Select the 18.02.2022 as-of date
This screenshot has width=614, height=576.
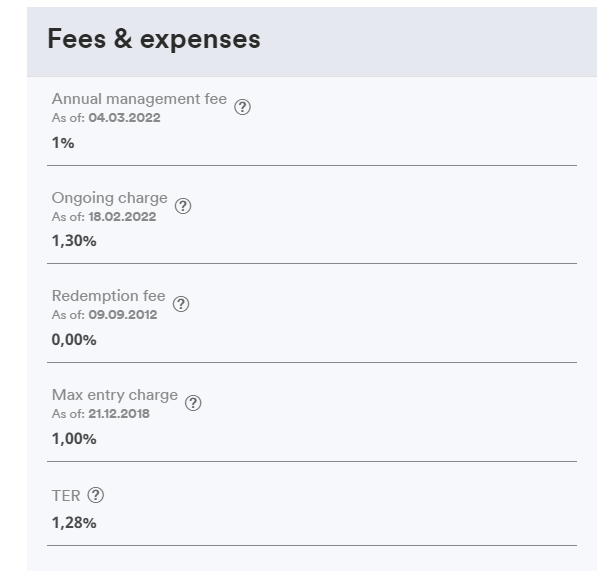(x=121, y=216)
